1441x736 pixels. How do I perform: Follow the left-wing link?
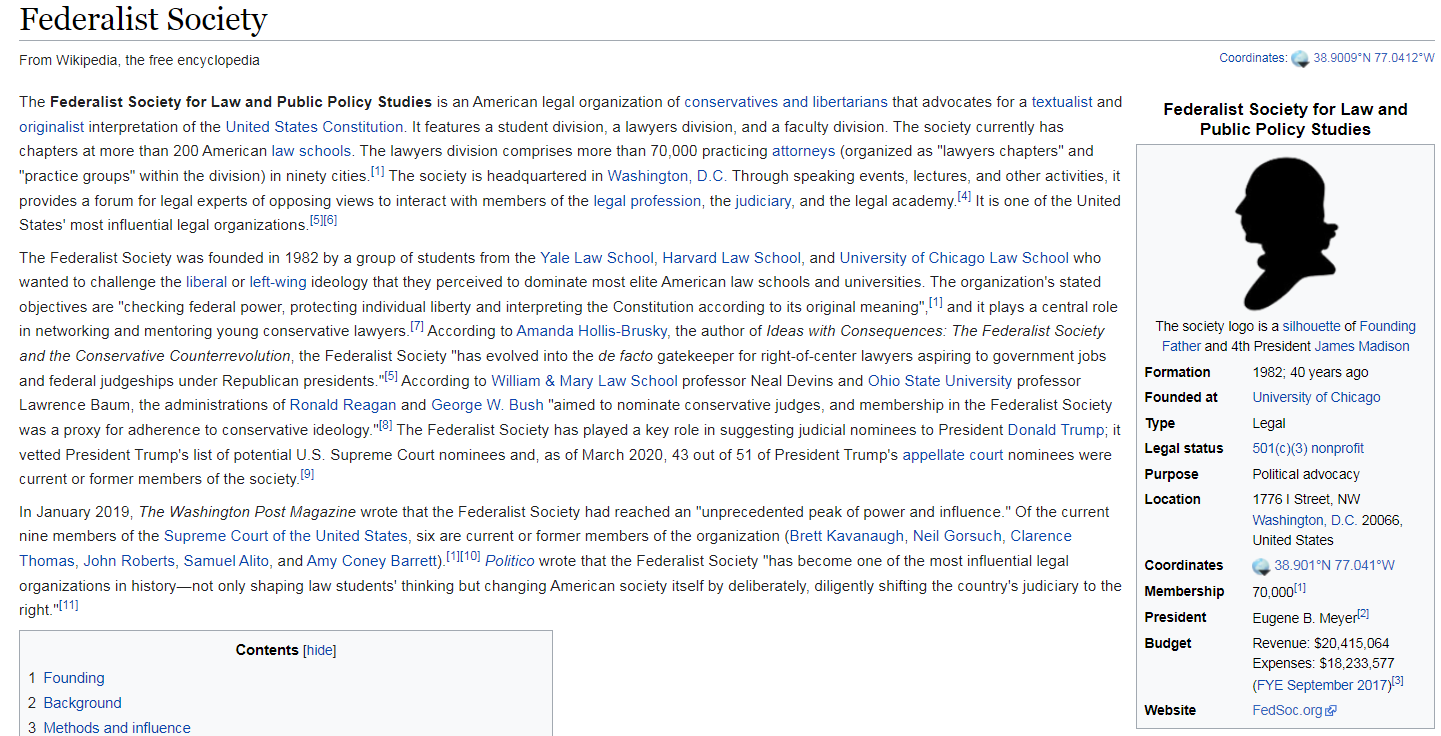pyautogui.click(x=278, y=282)
